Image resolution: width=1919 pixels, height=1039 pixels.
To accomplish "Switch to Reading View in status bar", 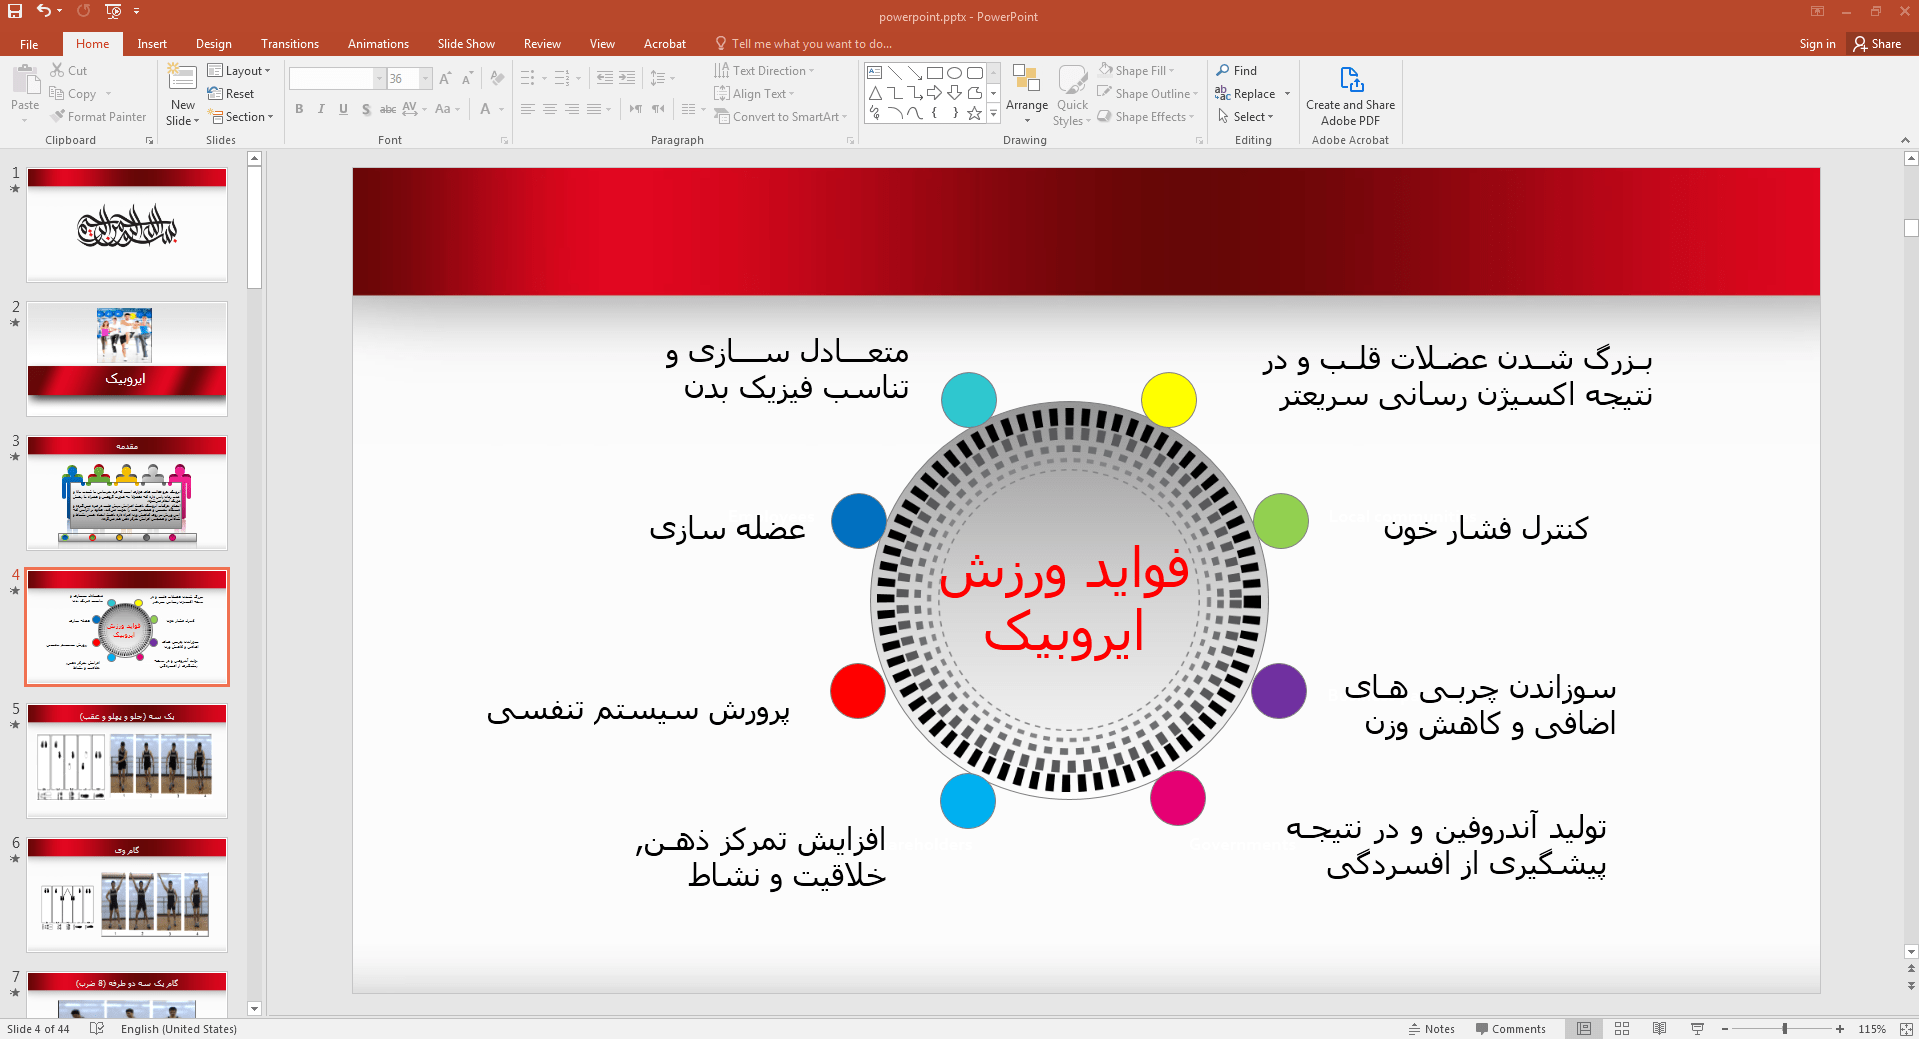I will click(1660, 1029).
